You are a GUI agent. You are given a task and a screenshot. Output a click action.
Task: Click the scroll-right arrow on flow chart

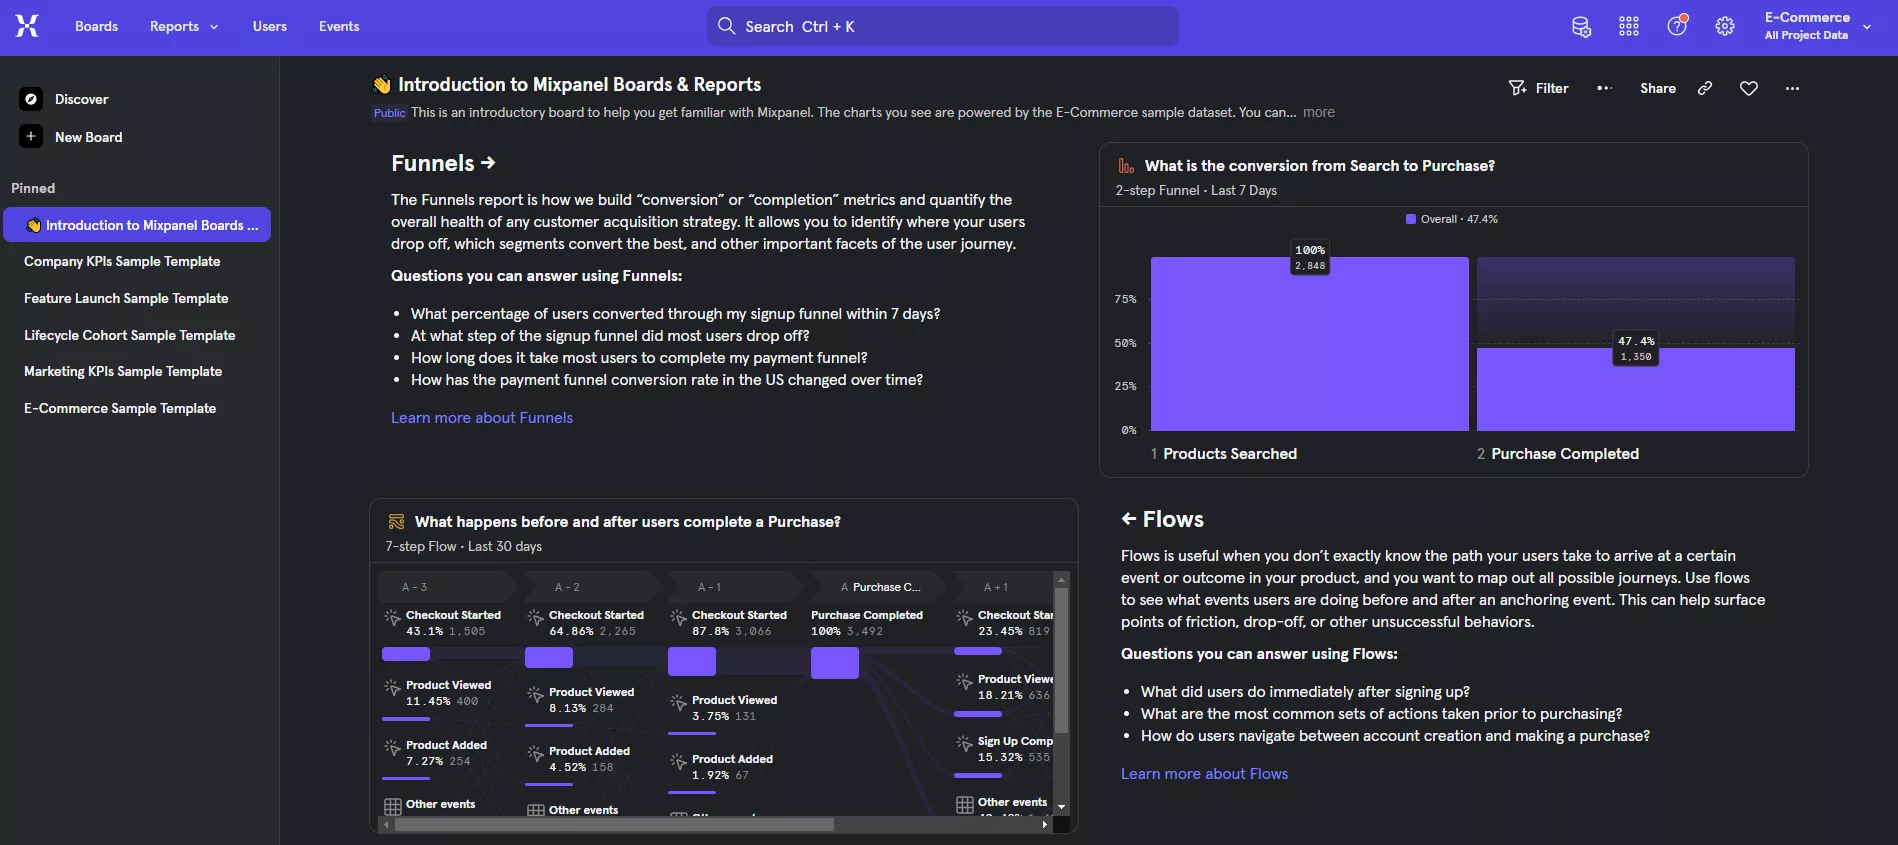[1045, 825]
